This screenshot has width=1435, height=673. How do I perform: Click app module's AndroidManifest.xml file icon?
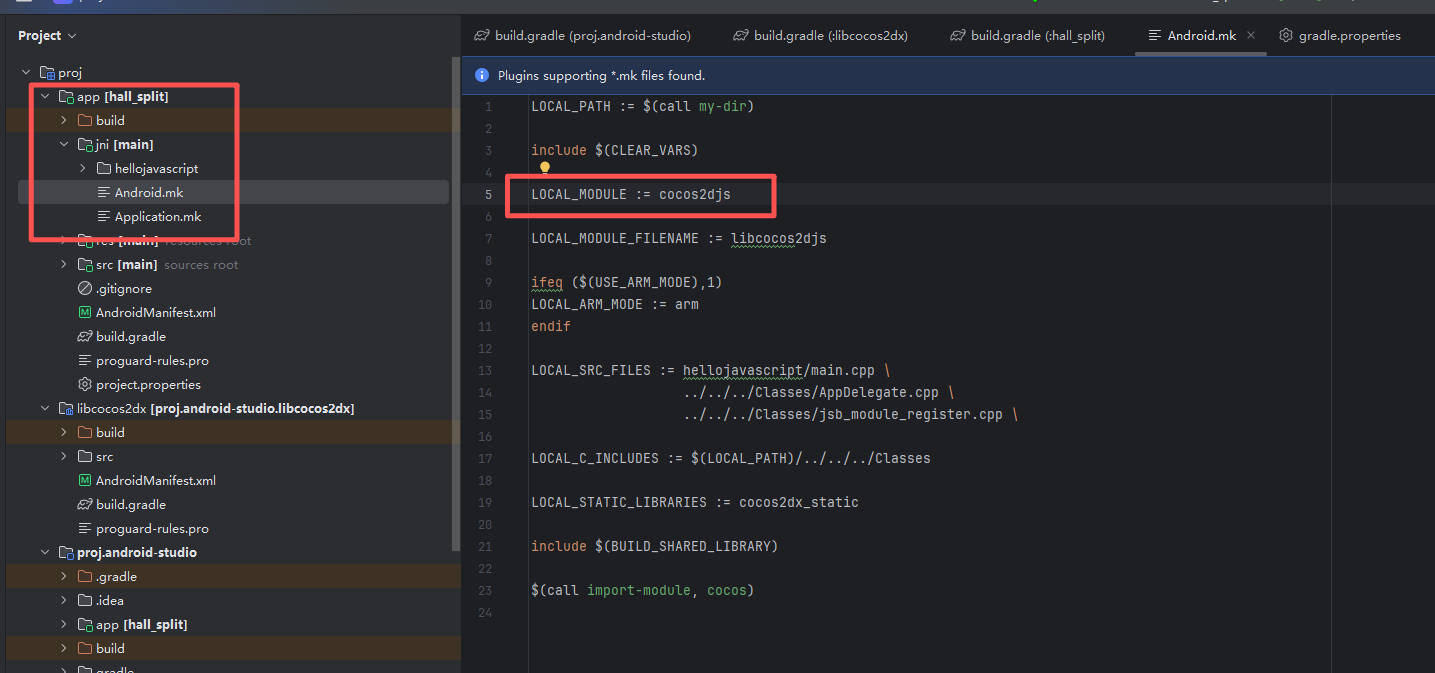(85, 313)
